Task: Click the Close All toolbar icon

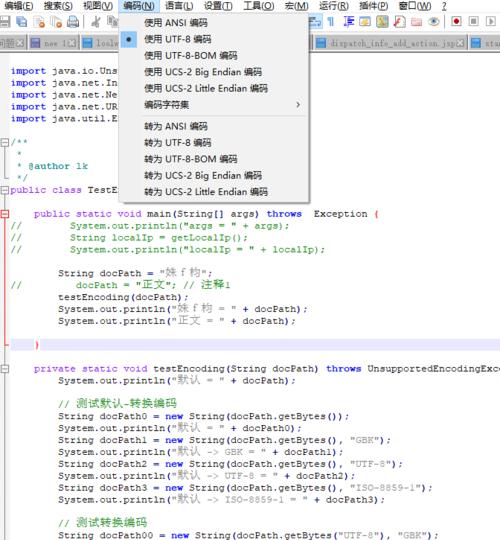Action: click(x=56, y=22)
